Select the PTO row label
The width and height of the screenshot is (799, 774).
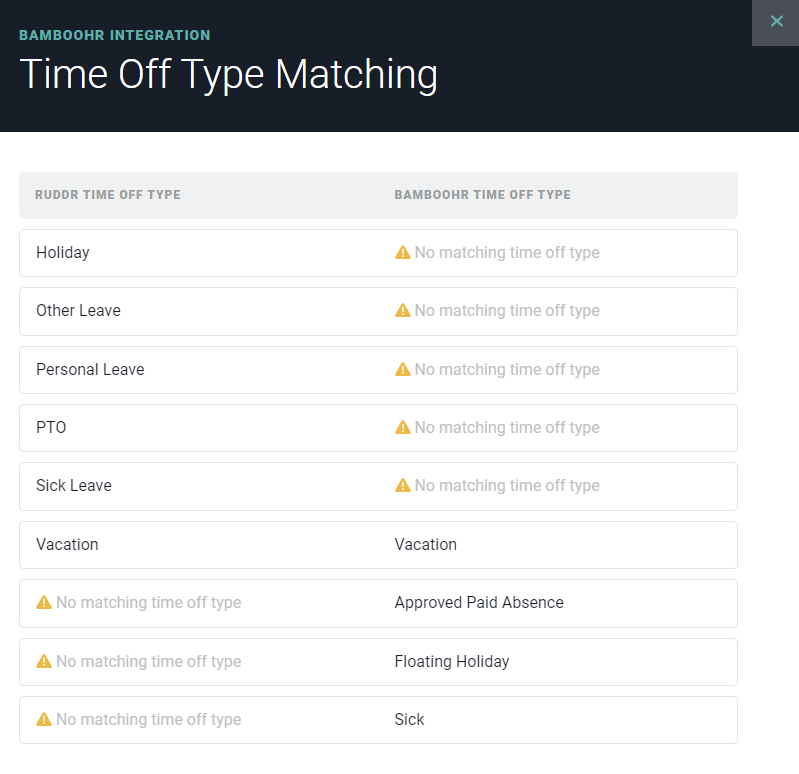(51, 428)
